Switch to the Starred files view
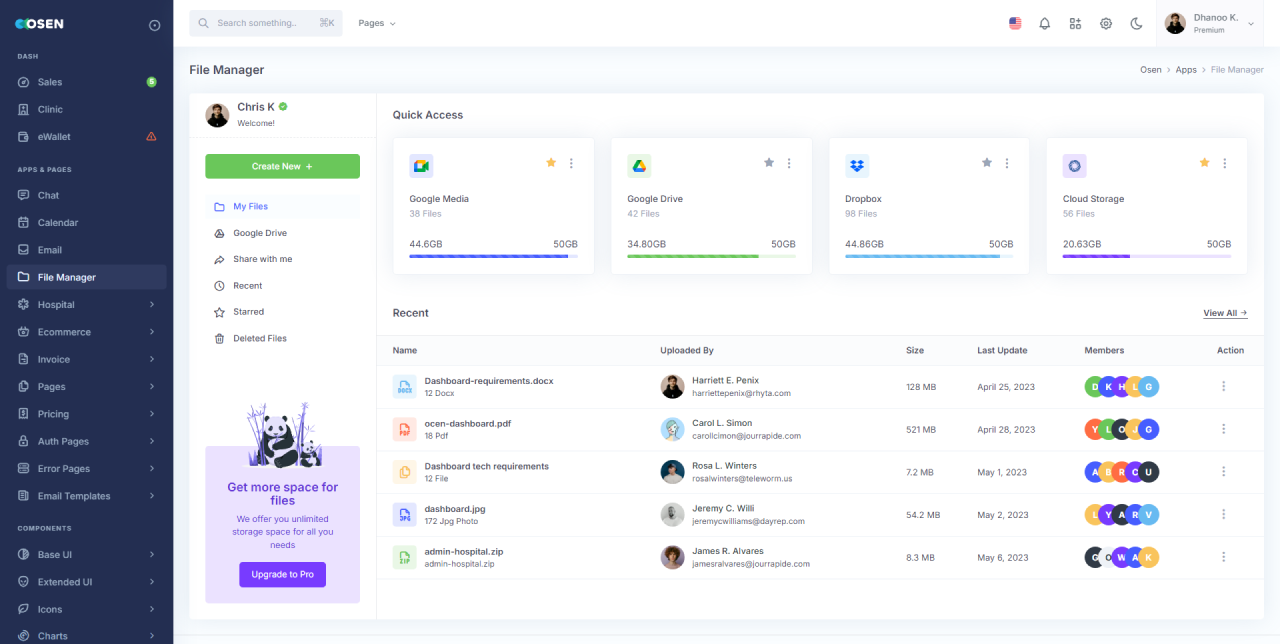 tap(249, 311)
